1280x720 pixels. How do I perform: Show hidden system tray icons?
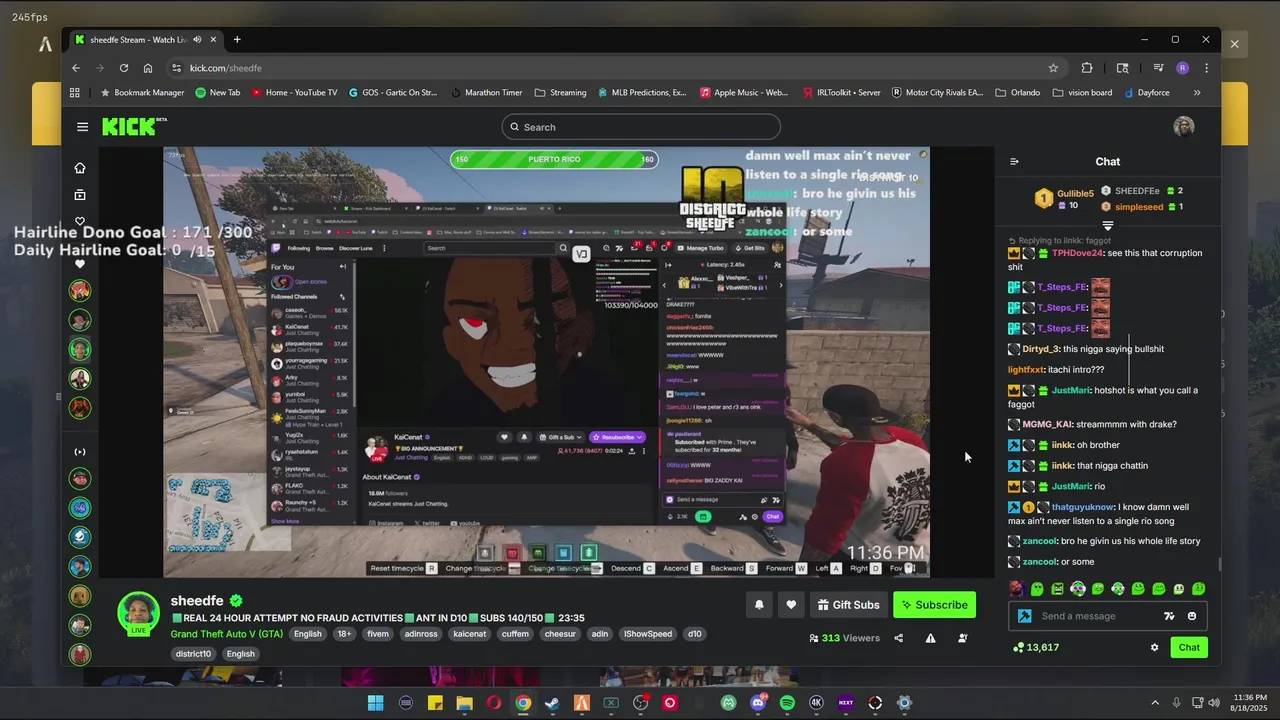pos(1155,703)
